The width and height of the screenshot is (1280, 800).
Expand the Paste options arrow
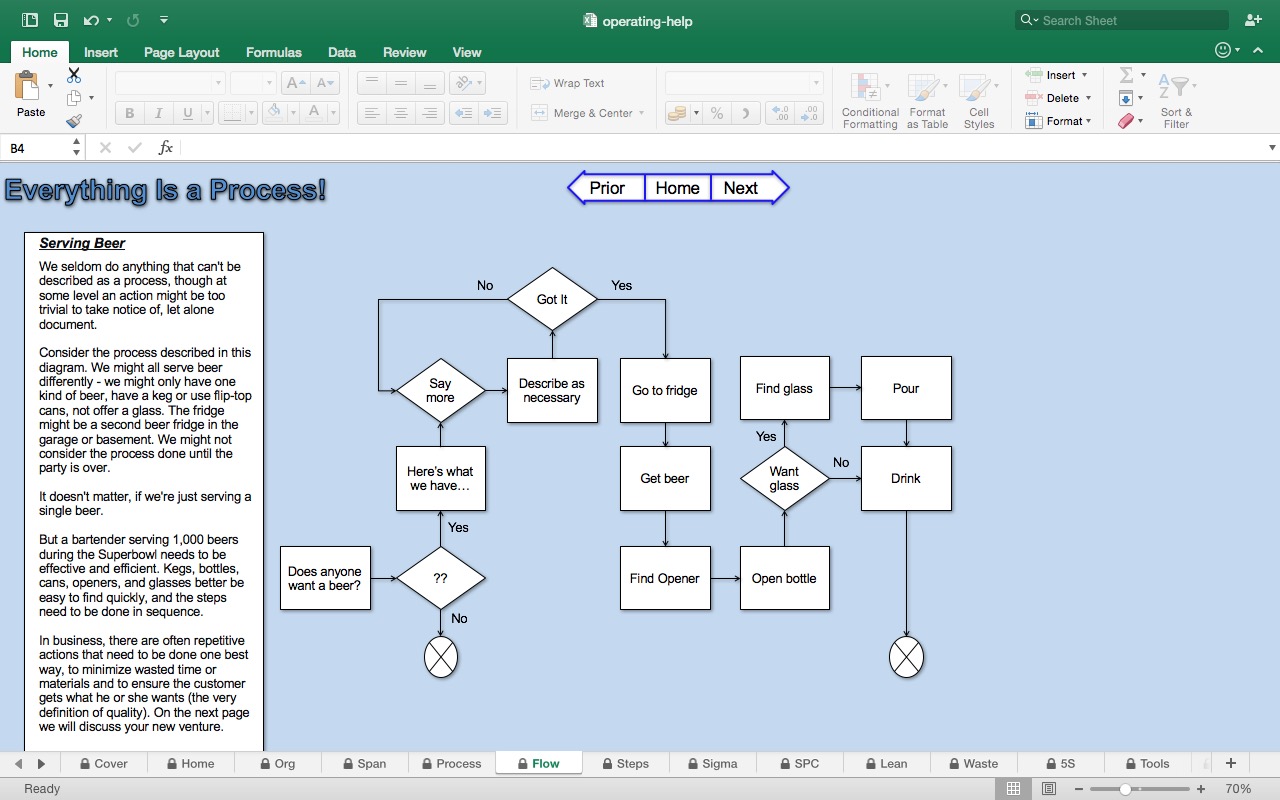pyautogui.click(x=50, y=86)
